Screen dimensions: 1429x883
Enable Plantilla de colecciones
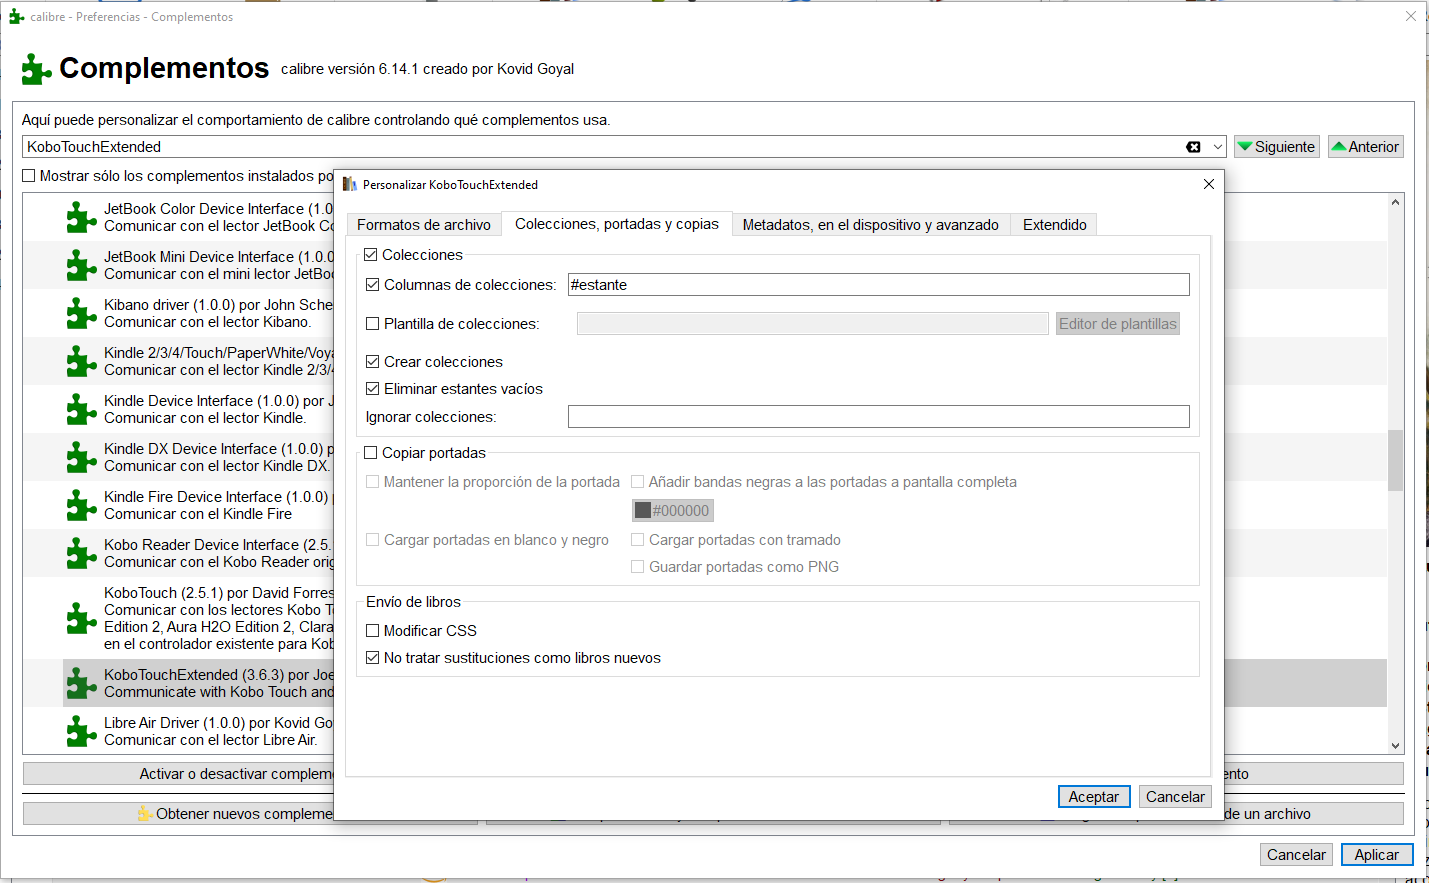(373, 324)
